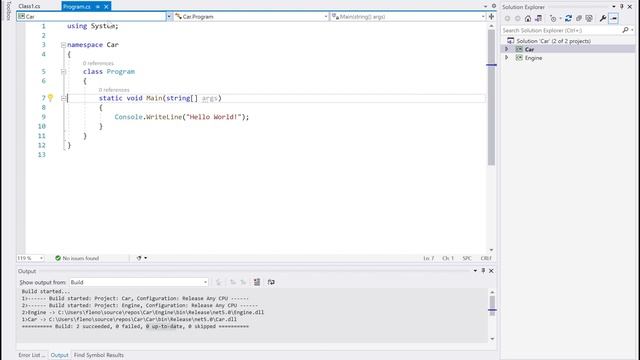
Task: Click the Collapse All icon in Solution Explorer
Action: pyautogui.click(x=579, y=18)
